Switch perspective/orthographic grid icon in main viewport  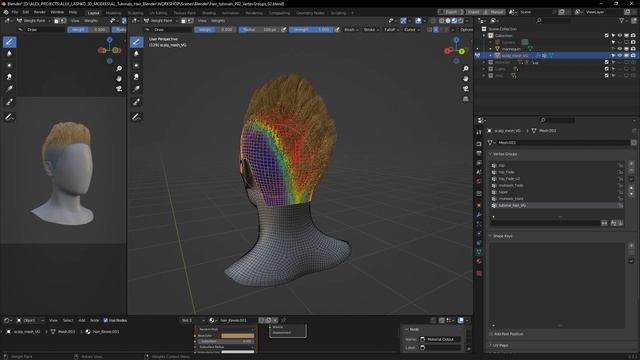coord(466,99)
